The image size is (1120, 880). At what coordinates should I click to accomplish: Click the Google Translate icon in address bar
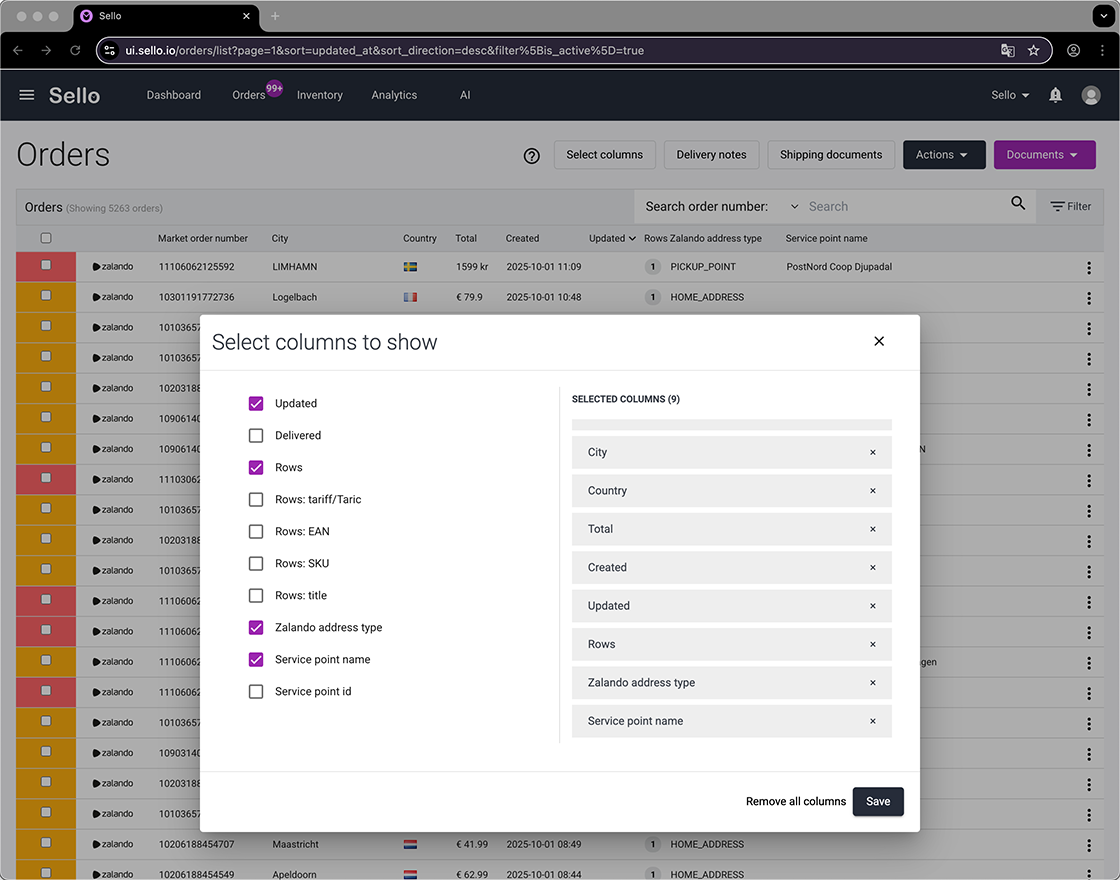tap(1007, 49)
